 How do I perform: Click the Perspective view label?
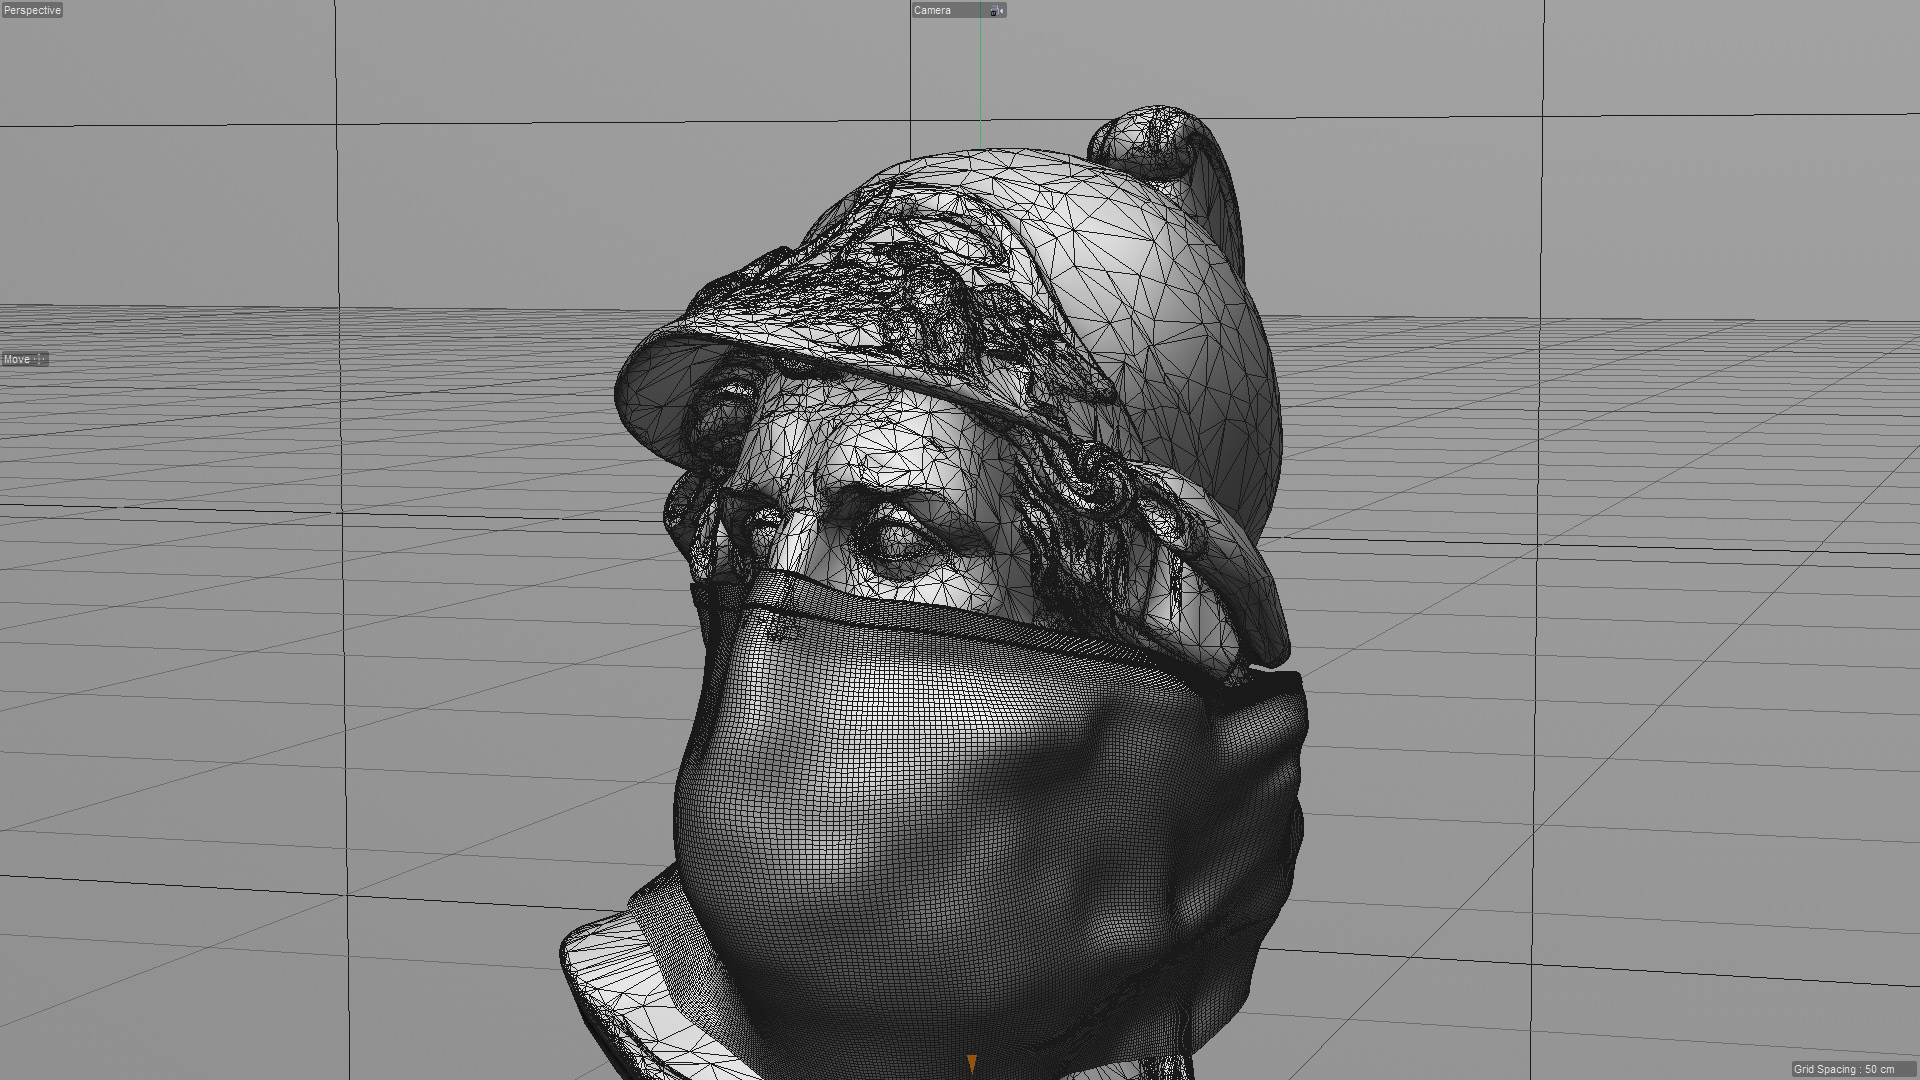point(32,10)
